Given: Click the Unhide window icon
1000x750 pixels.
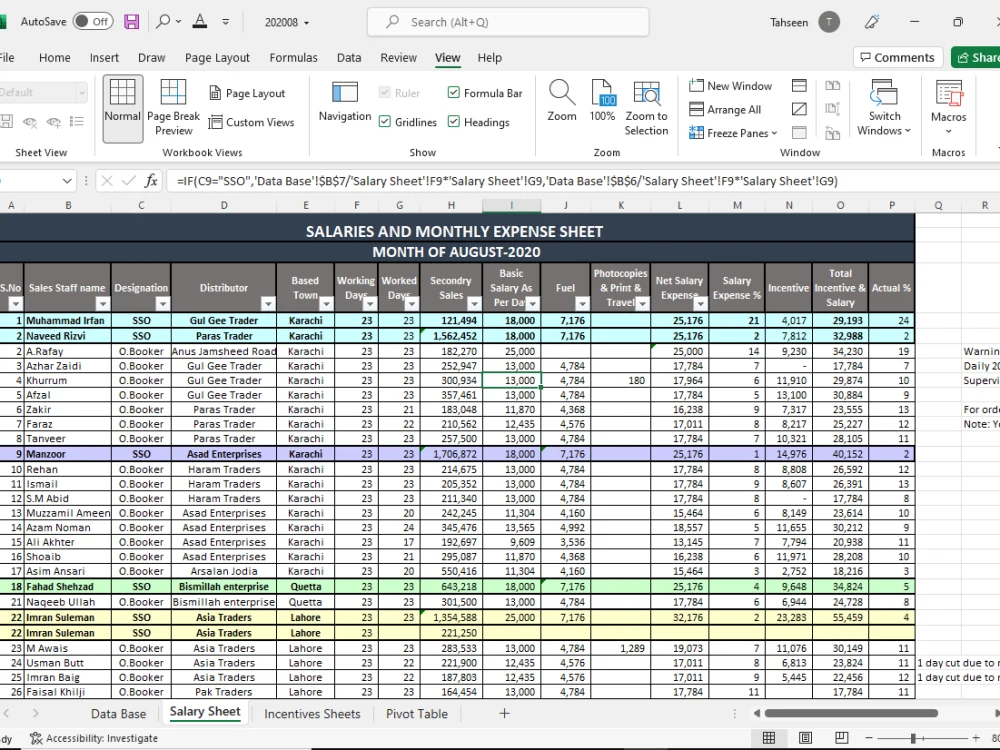Looking at the screenshot, I should click(799, 133).
